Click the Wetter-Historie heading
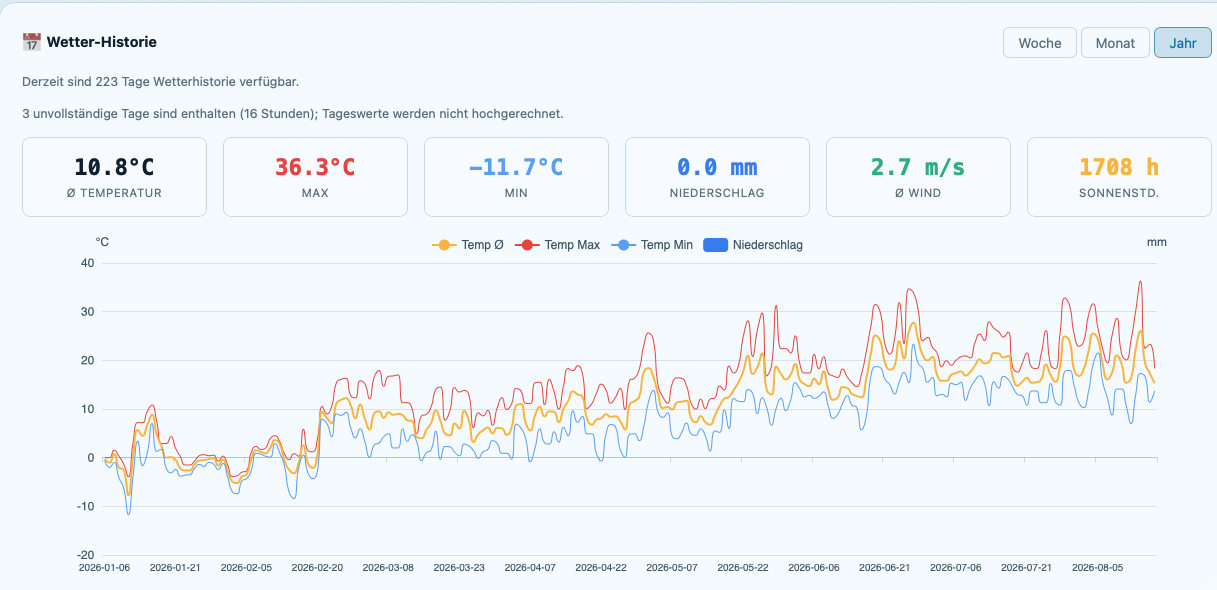Viewport: 1217px width, 590px height. [x=101, y=42]
